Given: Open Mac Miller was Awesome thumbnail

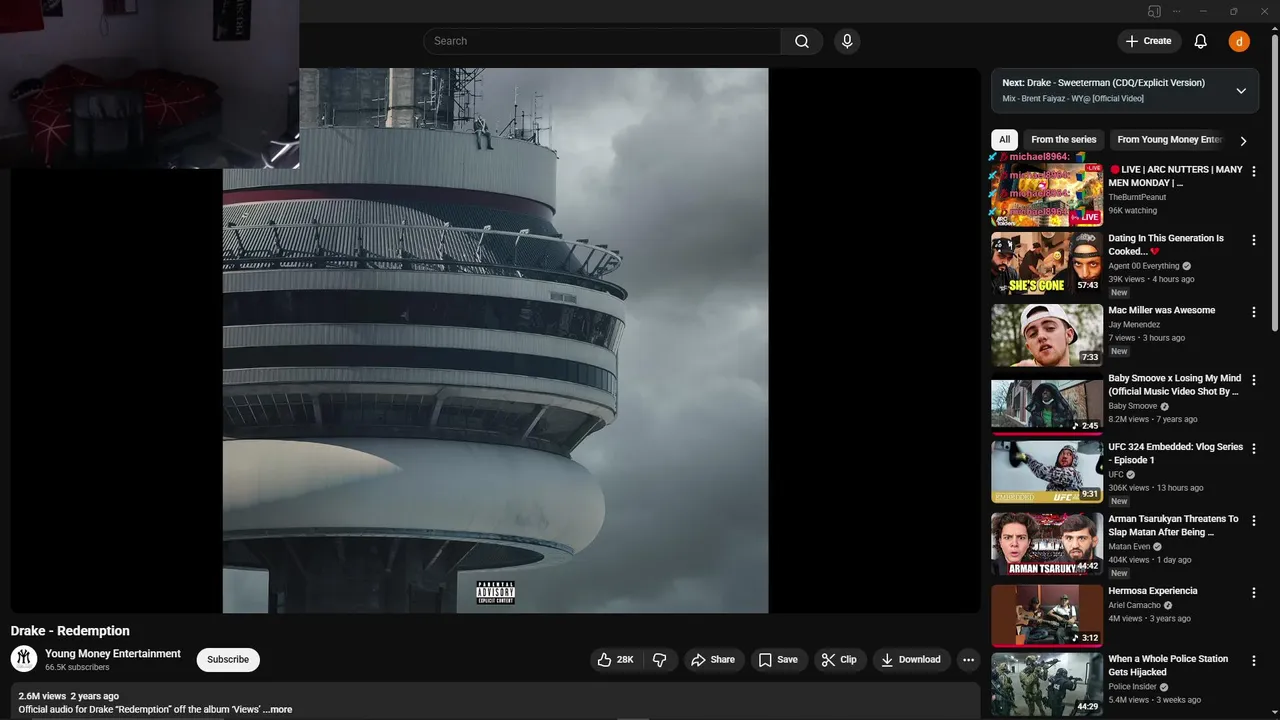Looking at the screenshot, I should click(x=1047, y=335).
